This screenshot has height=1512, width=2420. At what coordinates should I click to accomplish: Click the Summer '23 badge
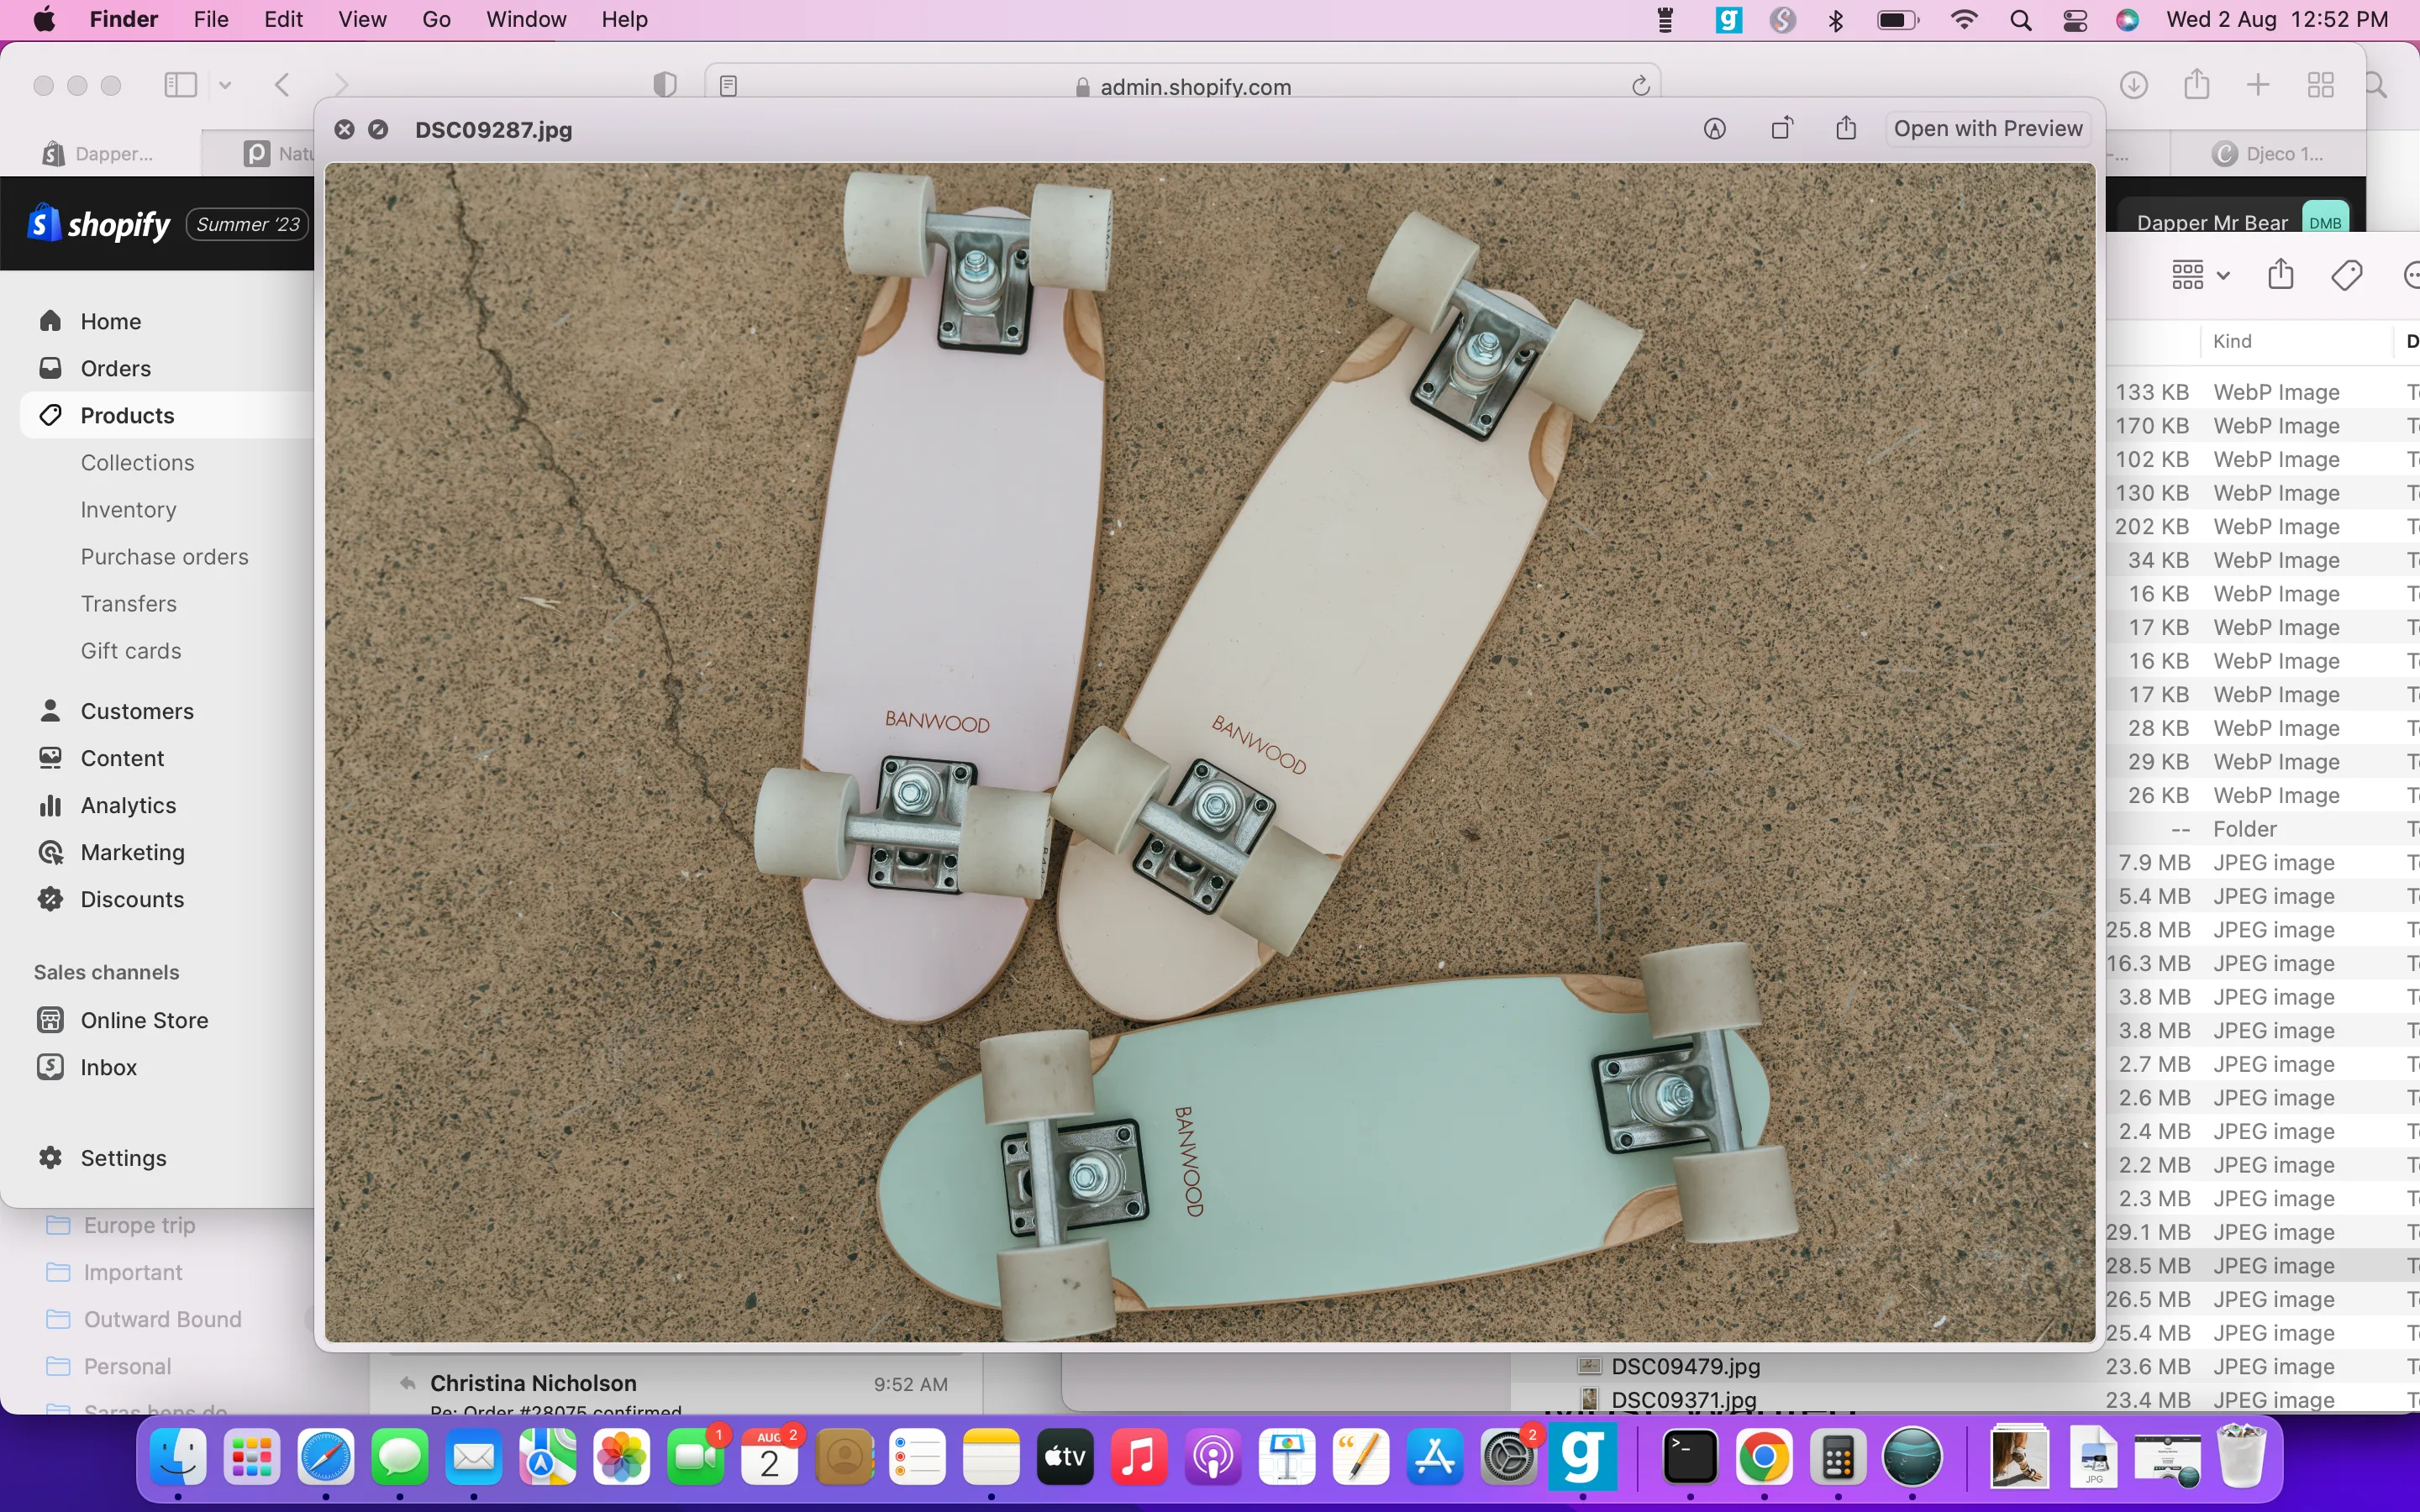point(248,224)
